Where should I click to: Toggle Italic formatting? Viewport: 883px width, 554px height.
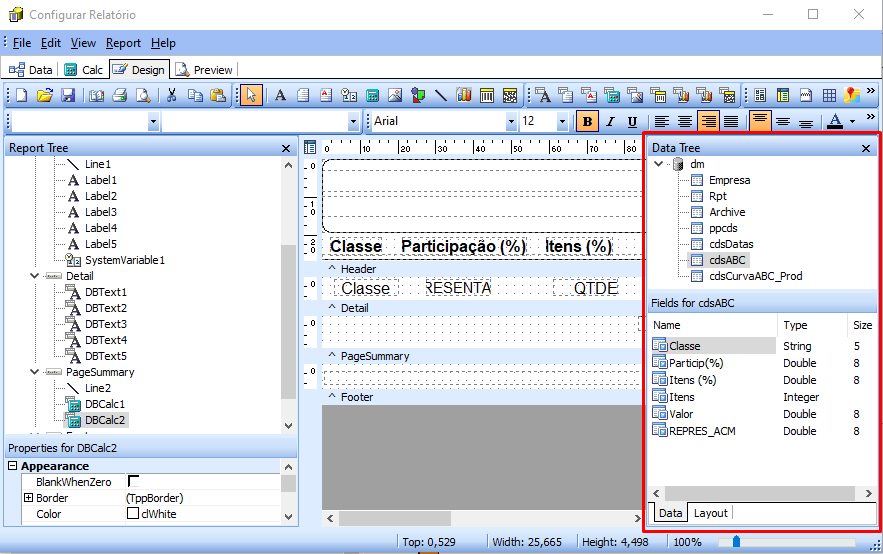click(x=609, y=122)
